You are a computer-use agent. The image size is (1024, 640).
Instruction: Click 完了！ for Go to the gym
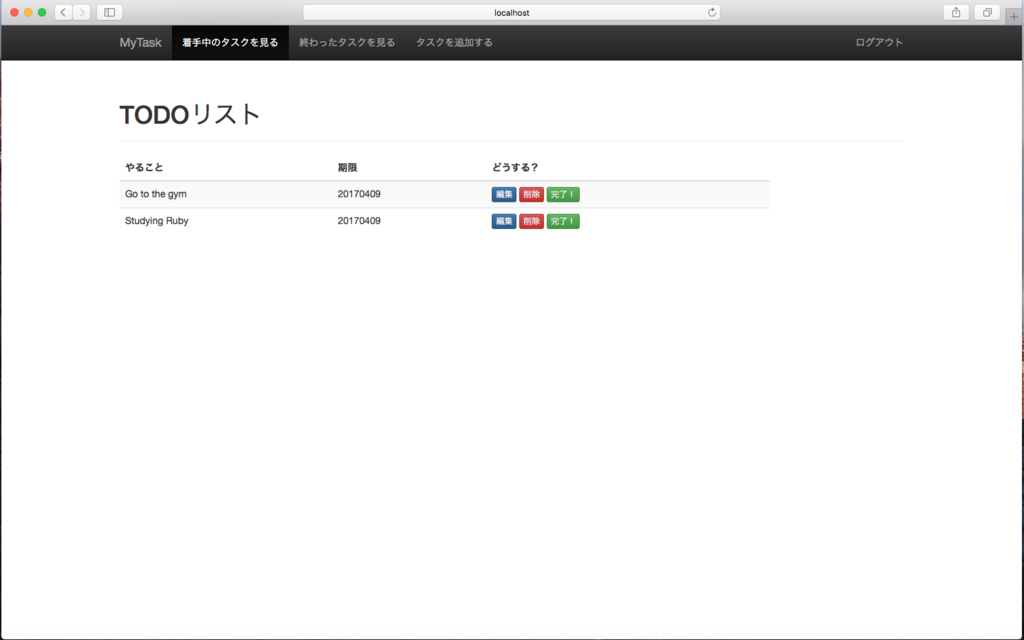point(563,195)
